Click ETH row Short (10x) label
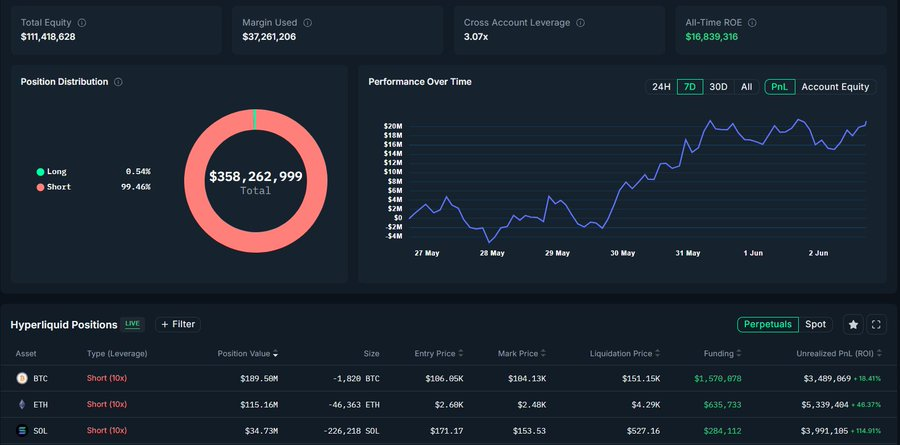The width and height of the screenshot is (900, 445). 107,404
